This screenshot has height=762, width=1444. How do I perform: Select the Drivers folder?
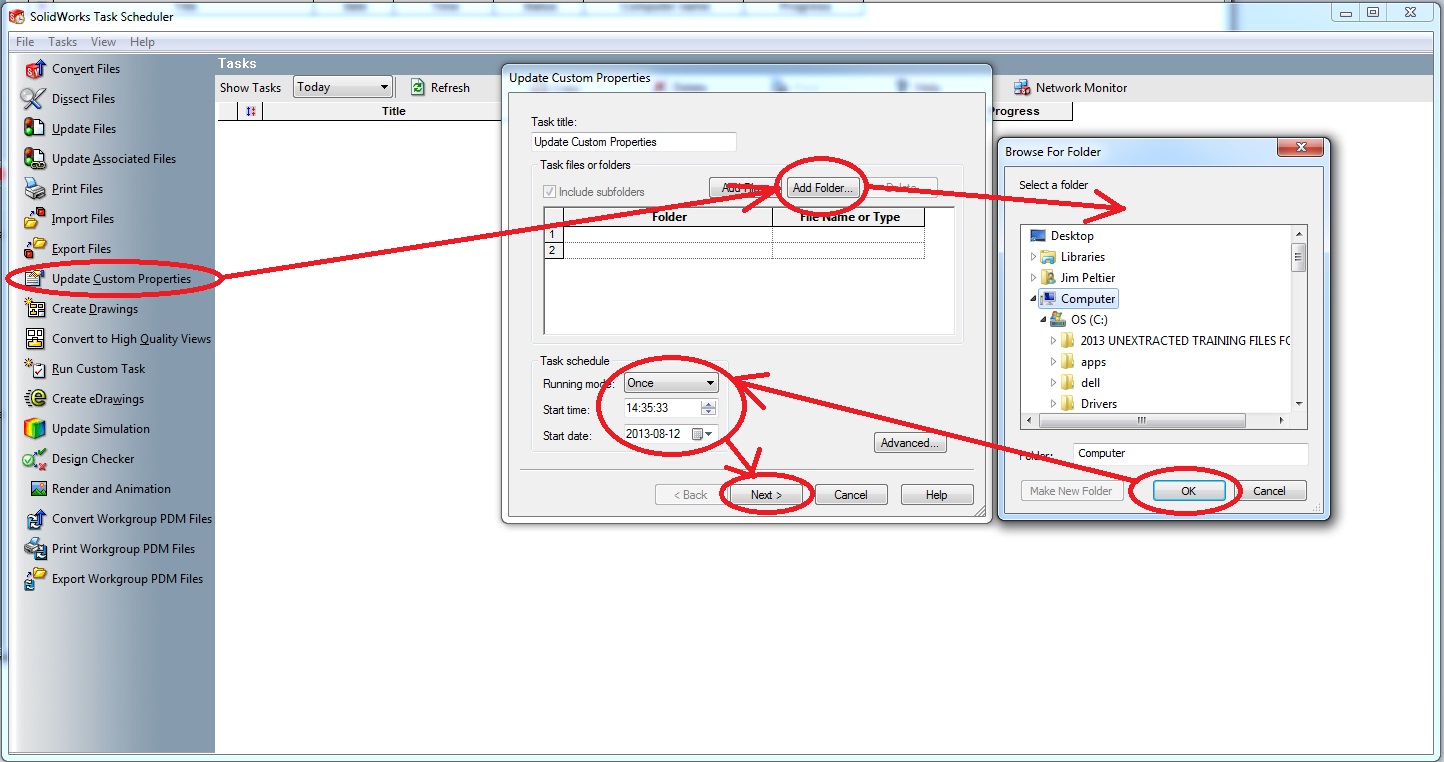point(1099,404)
